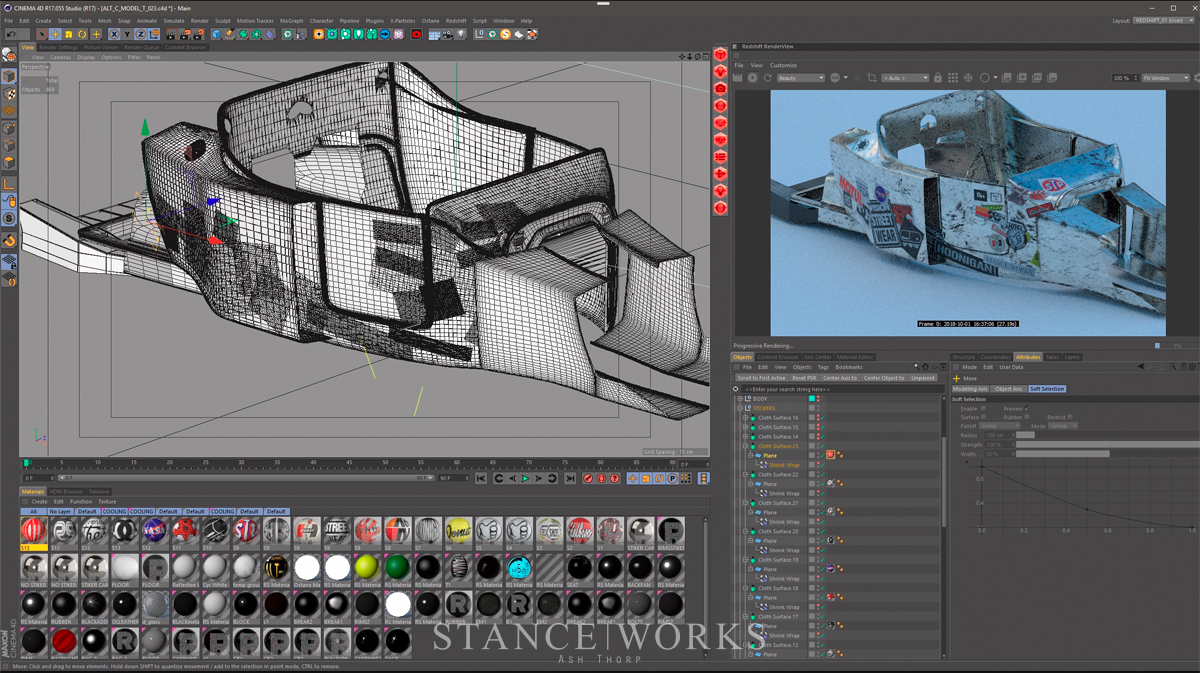Toggle the Preview checkbox
This screenshot has height=673, width=1200.
point(1027,409)
